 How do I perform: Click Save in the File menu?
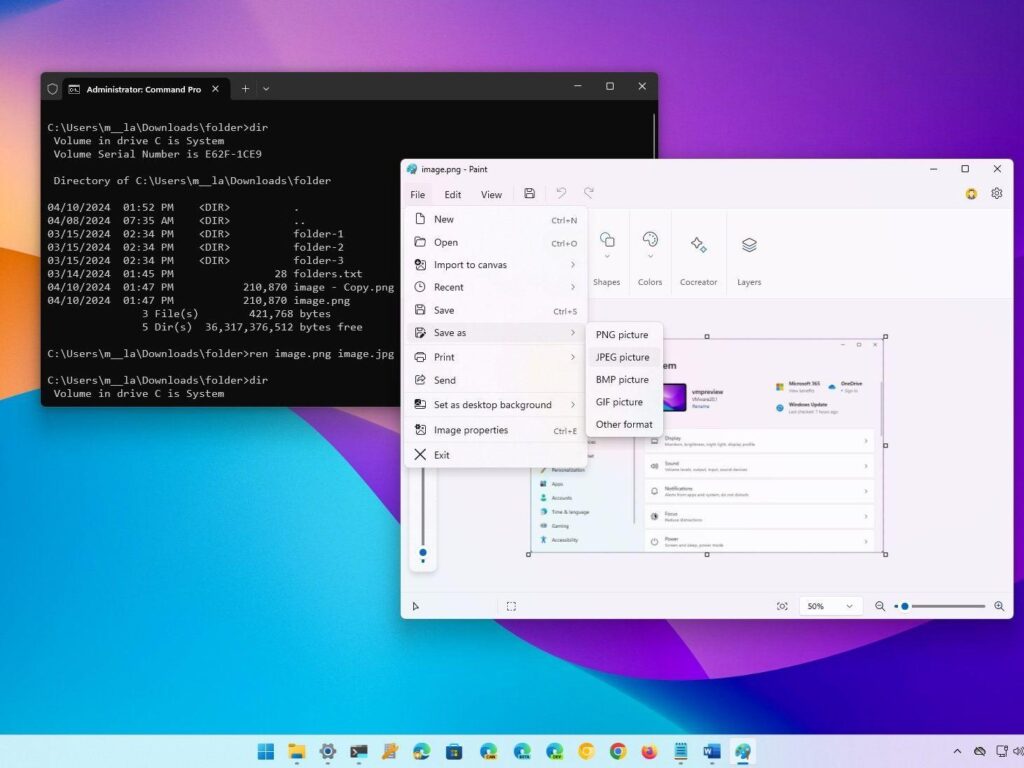496,310
